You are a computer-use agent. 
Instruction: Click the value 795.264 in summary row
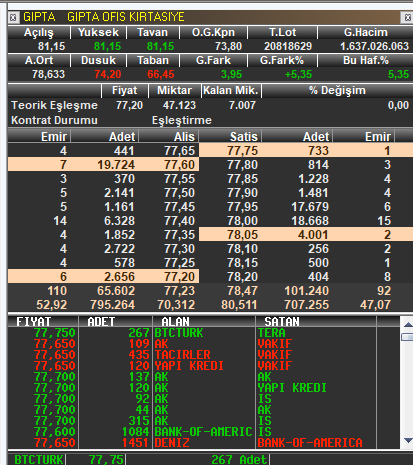point(113,305)
